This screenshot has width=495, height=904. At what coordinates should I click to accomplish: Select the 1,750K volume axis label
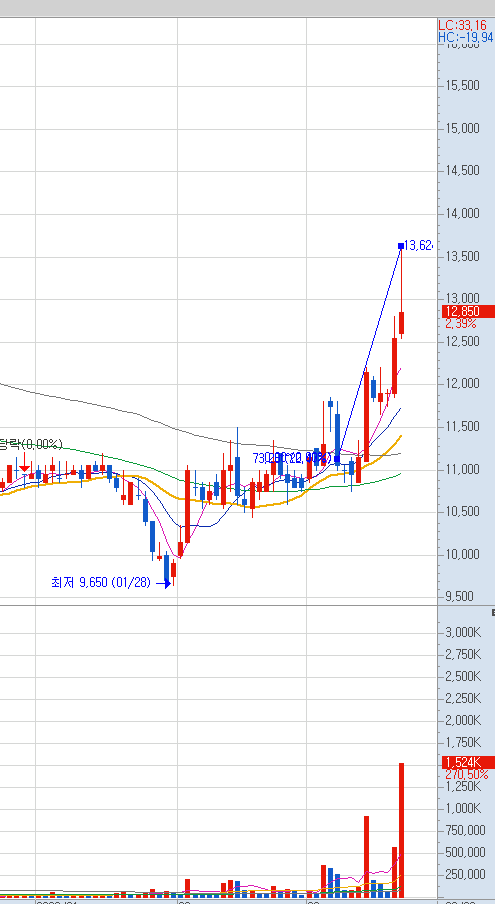[x=463, y=743]
